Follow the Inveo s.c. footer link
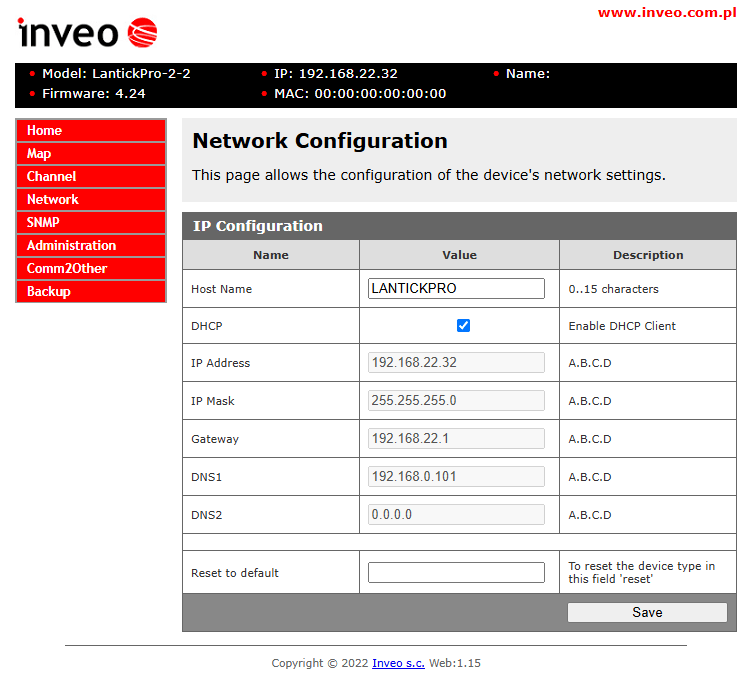This screenshot has width=751, height=683. (x=398, y=663)
